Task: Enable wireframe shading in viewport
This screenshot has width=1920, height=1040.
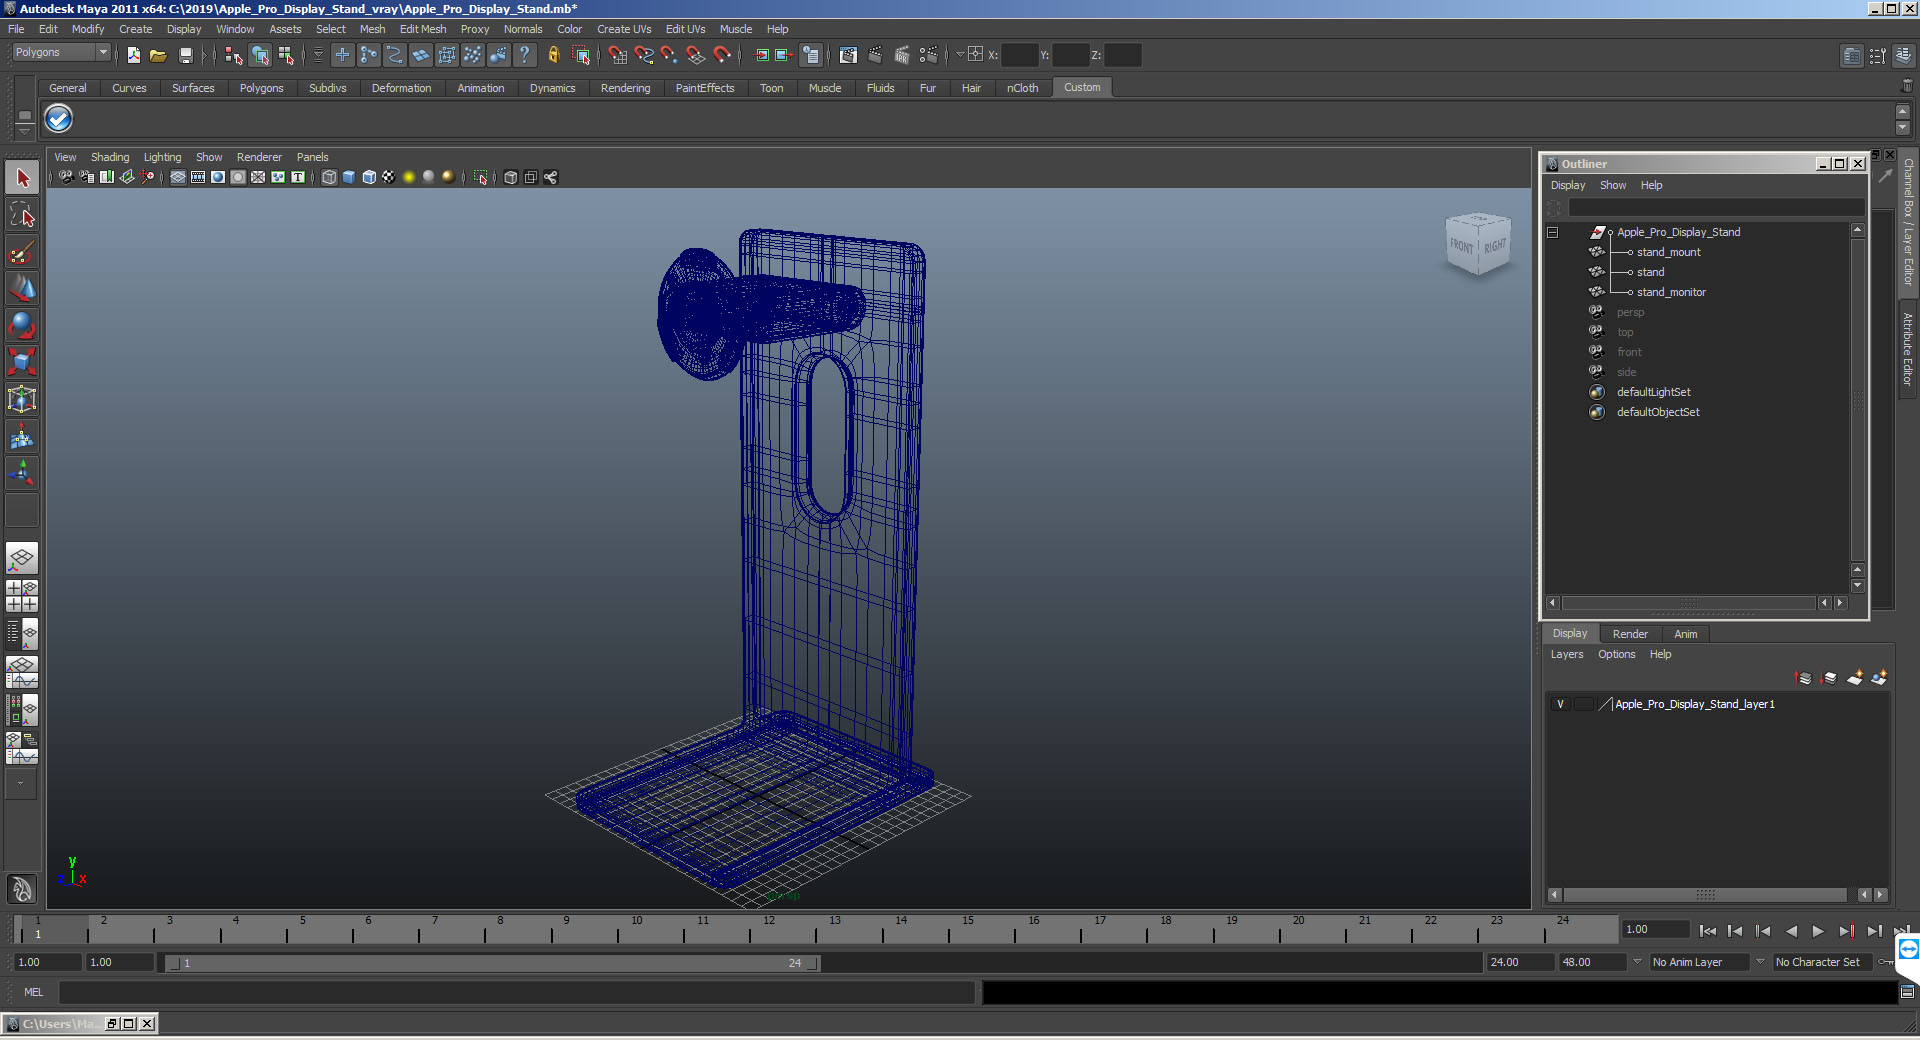Action: coord(329,177)
